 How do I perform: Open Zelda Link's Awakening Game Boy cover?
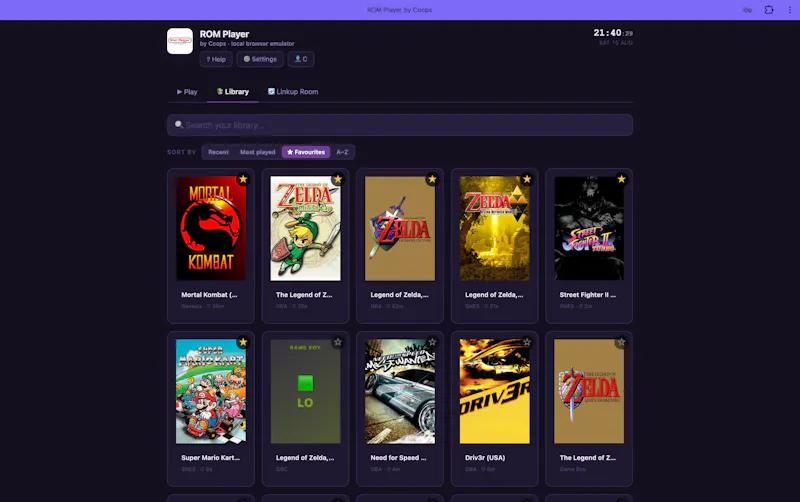(589, 391)
